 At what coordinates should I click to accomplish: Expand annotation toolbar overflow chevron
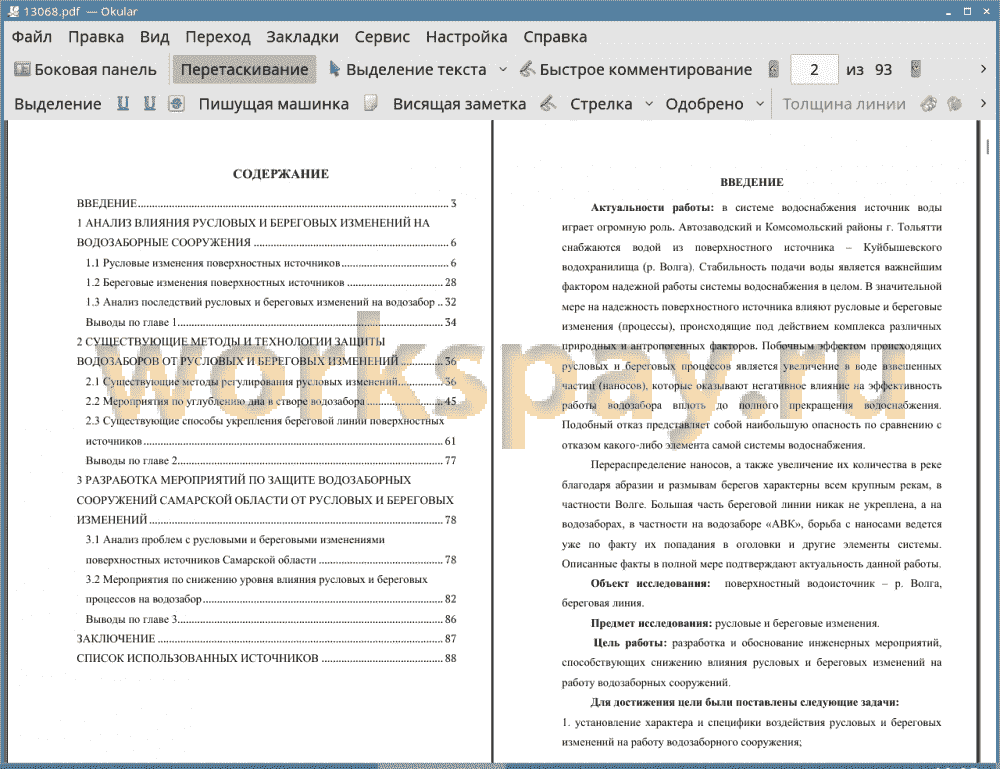[x=983, y=103]
